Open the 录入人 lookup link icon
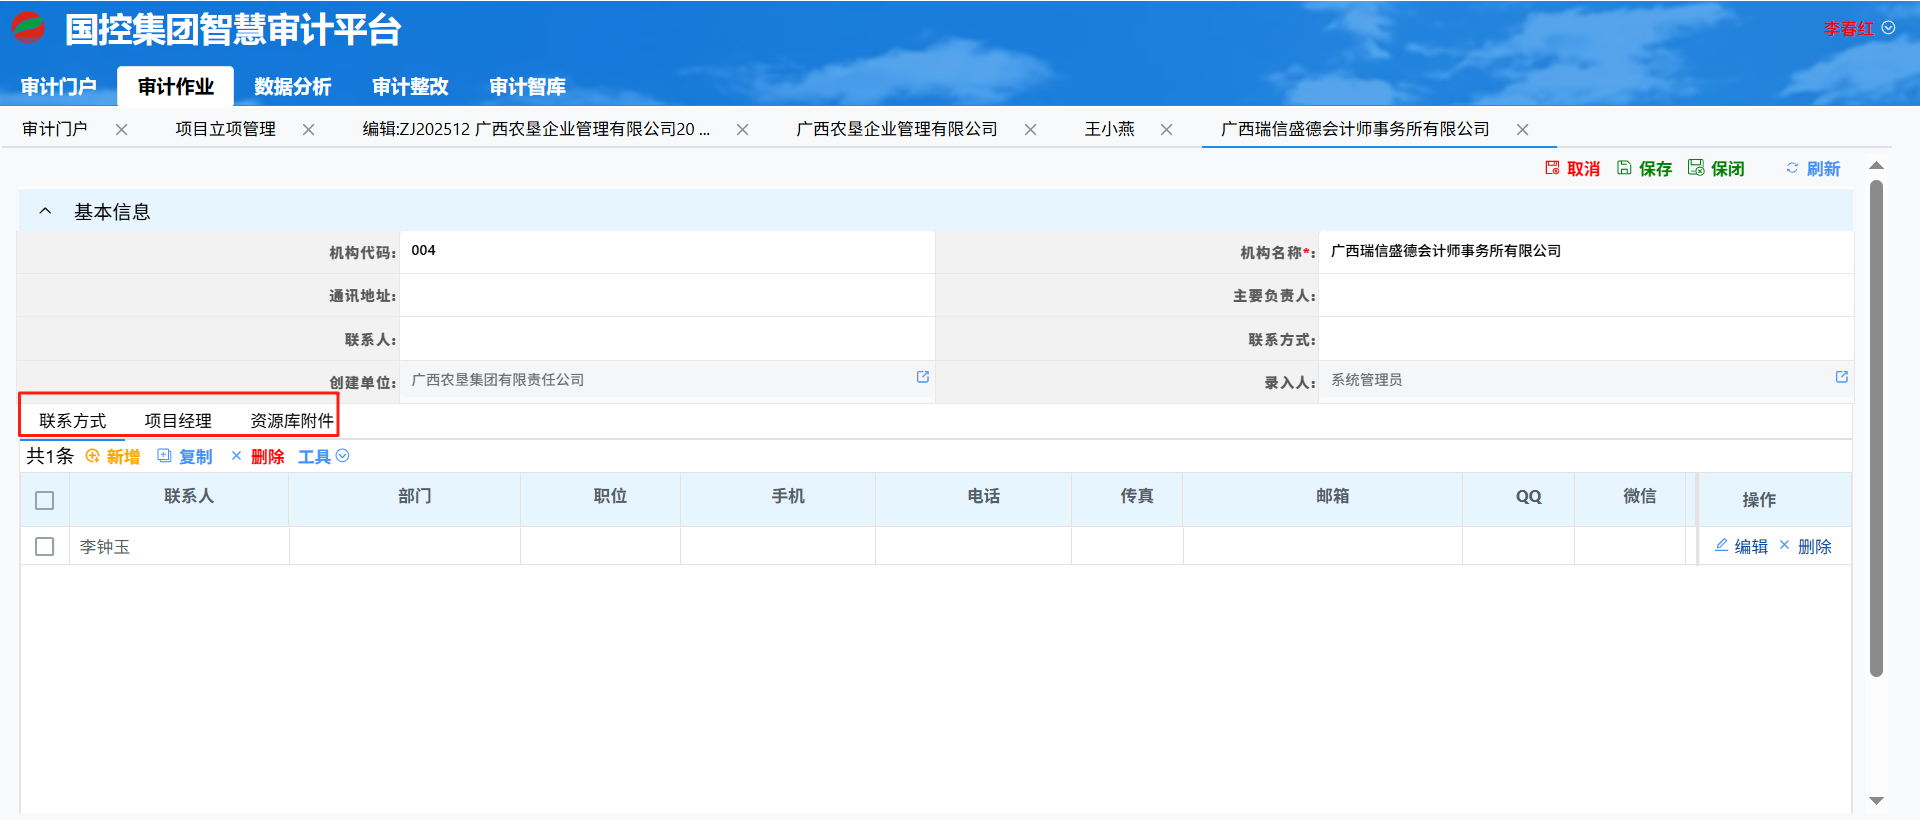The image size is (1920, 839). [x=1841, y=377]
